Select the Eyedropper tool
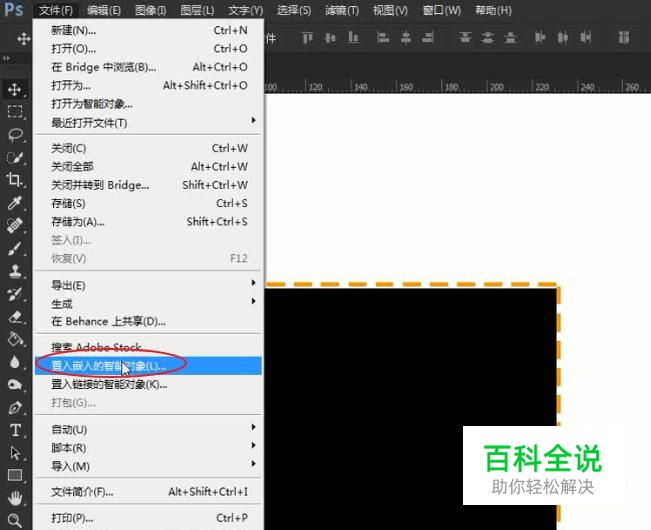 coord(15,203)
